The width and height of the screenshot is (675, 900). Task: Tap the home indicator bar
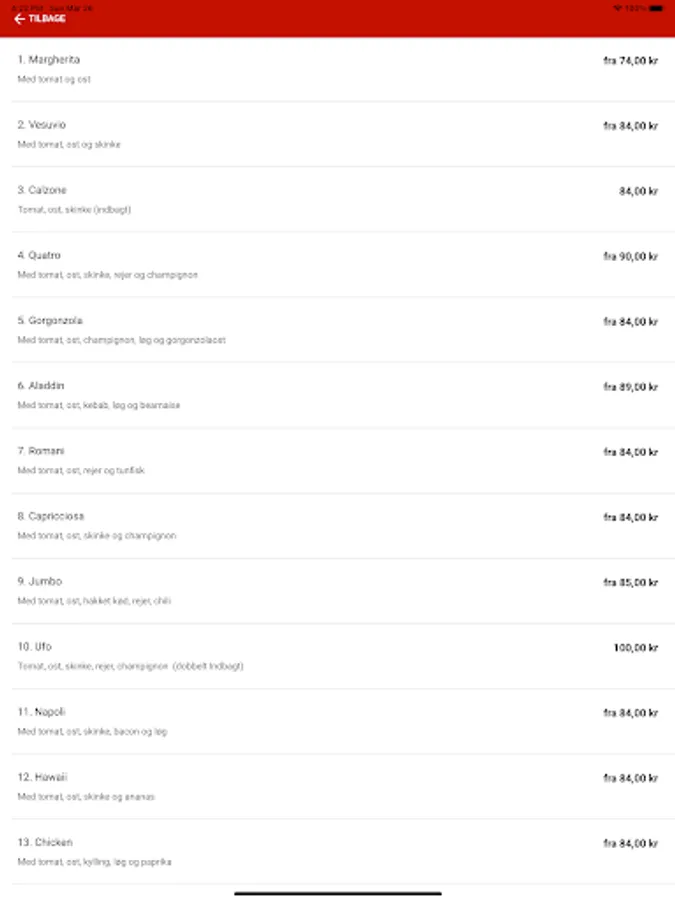point(338,892)
